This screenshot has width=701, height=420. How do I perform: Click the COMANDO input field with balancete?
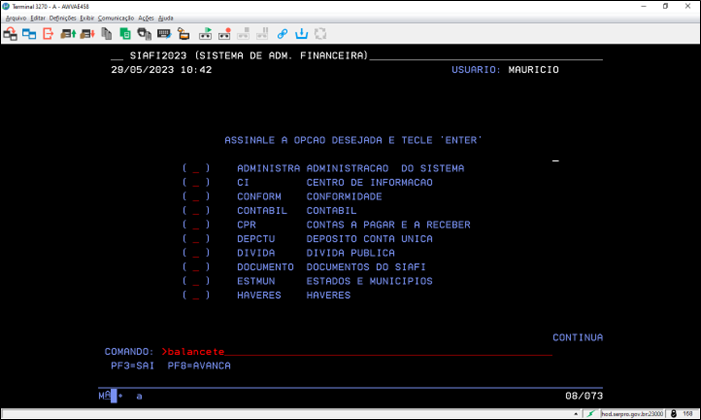point(356,352)
